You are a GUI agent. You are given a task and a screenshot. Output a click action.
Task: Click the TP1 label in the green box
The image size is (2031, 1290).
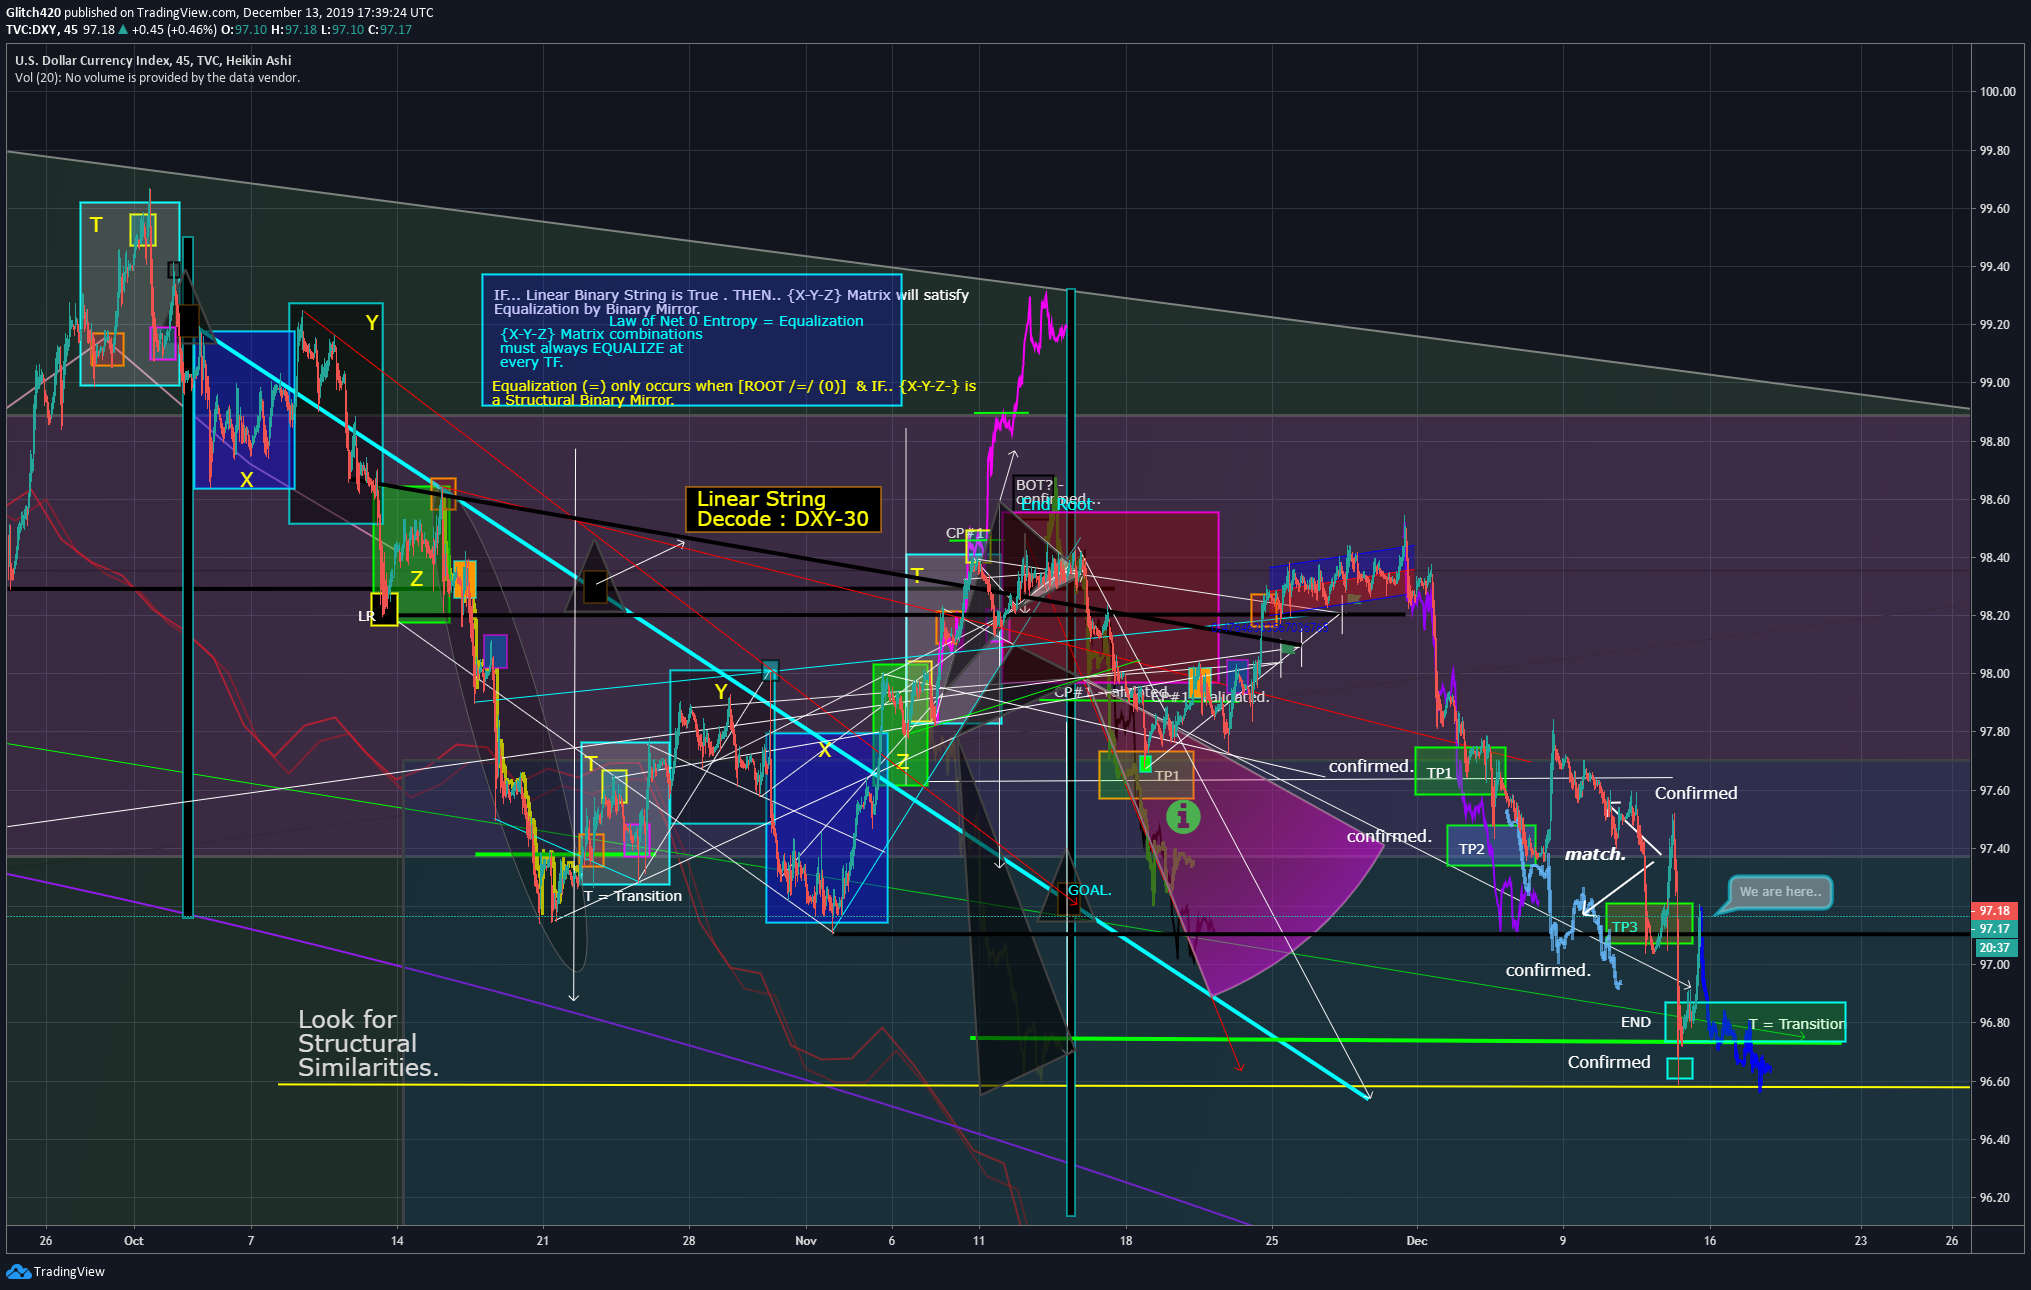[1439, 773]
